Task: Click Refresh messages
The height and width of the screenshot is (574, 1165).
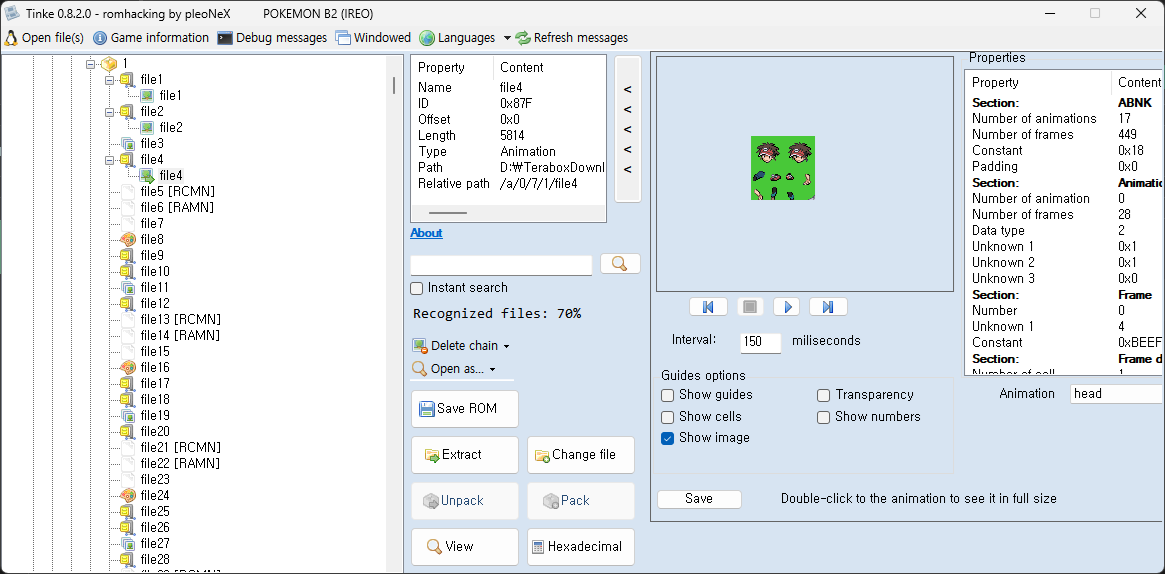Action: point(571,37)
